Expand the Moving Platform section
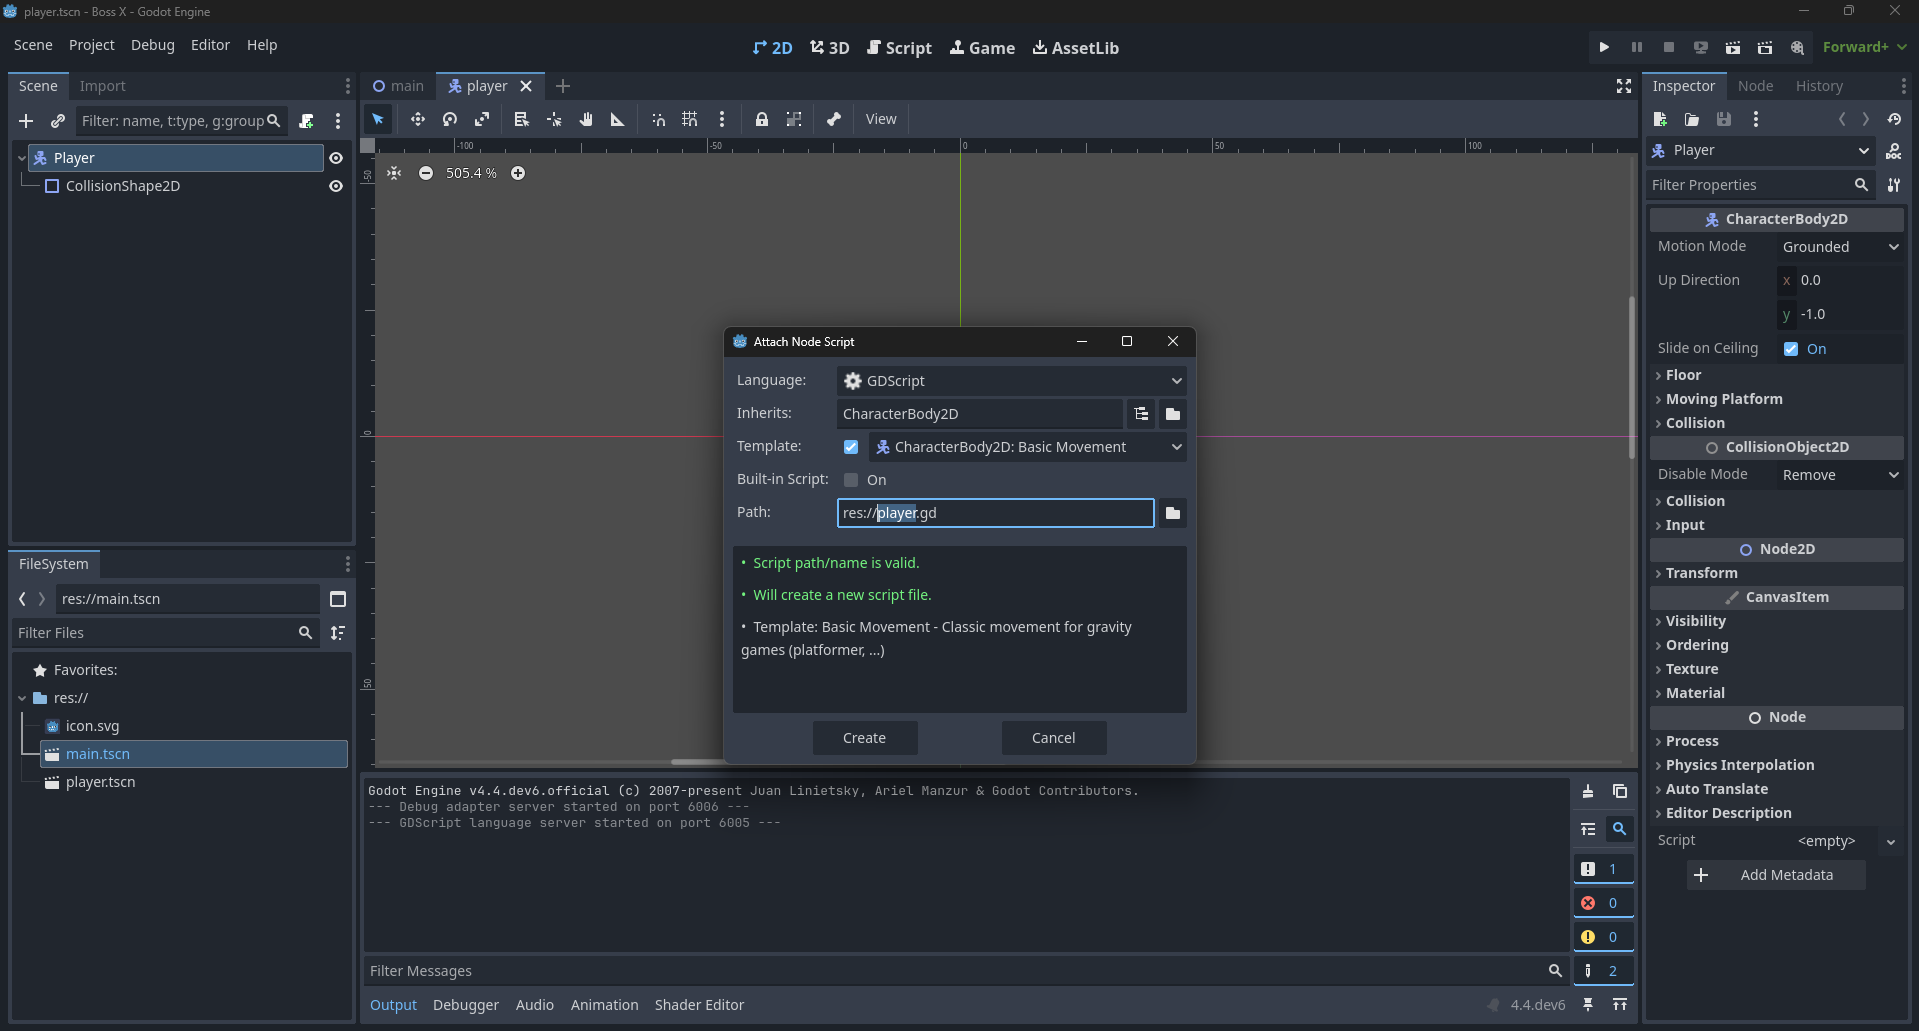This screenshot has height=1031, width=1919. (x=1777, y=399)
